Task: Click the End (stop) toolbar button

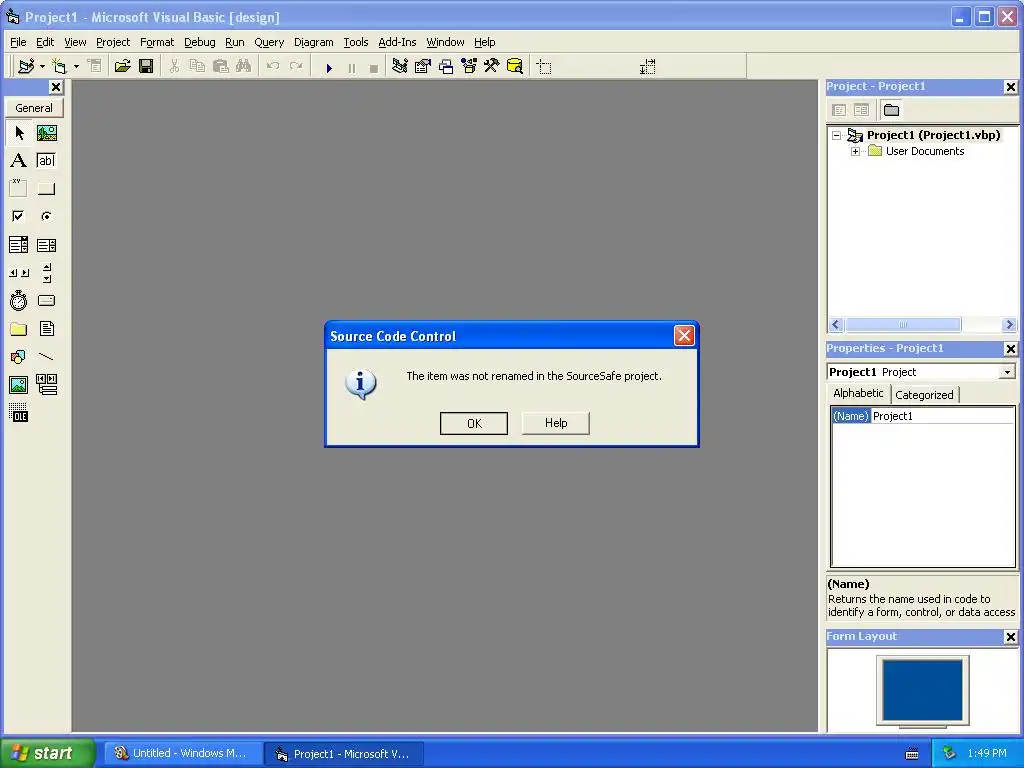Action: (x=374, y=67)
